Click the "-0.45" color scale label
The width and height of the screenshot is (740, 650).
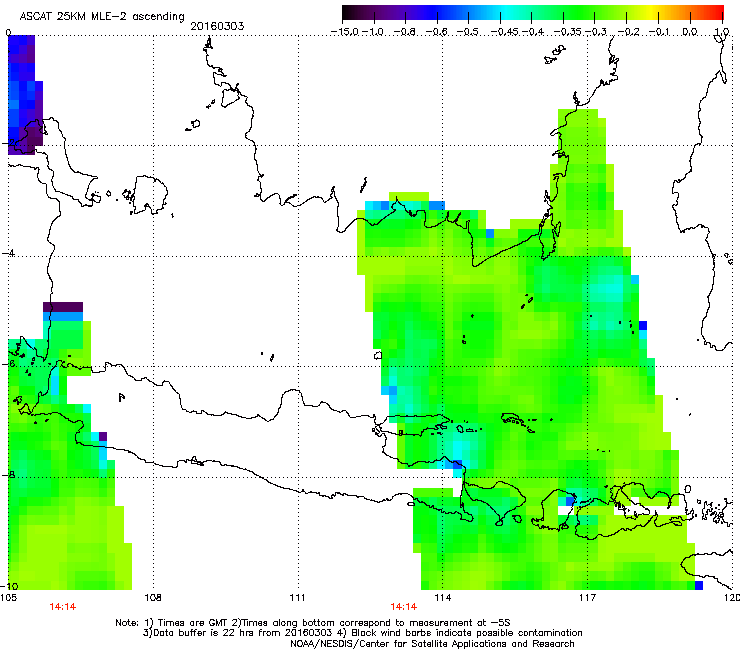click(505, 32)
